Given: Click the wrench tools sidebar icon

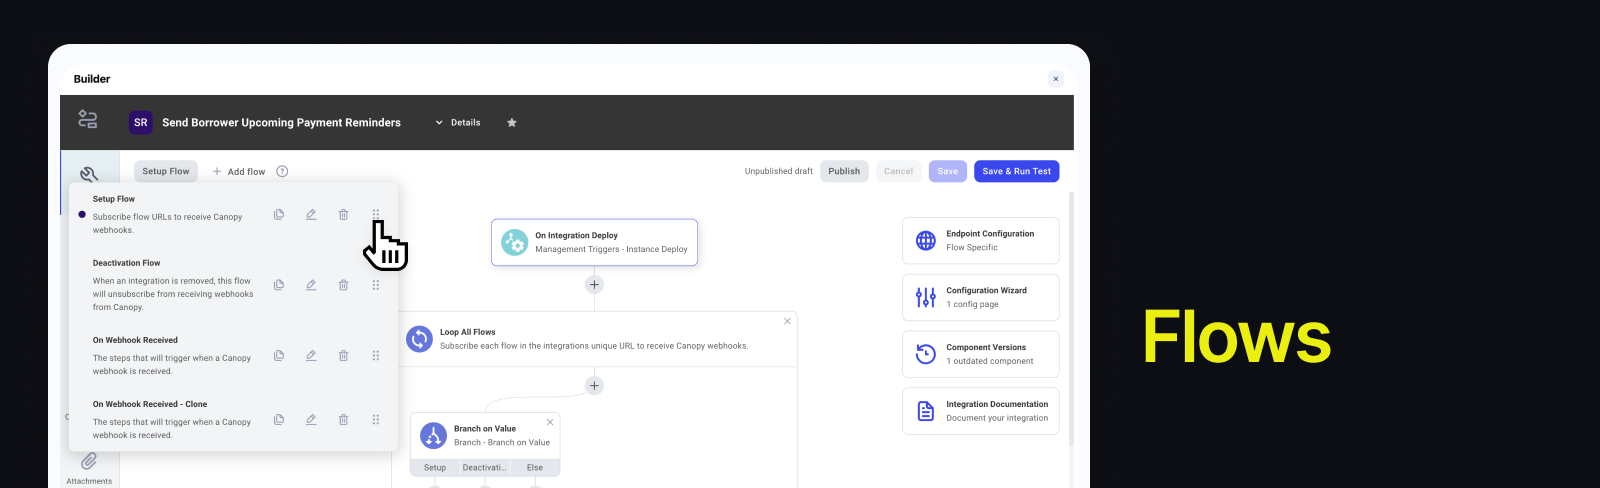Looking at the screenshot, I should pyautogui.click(x=89, y=174).
